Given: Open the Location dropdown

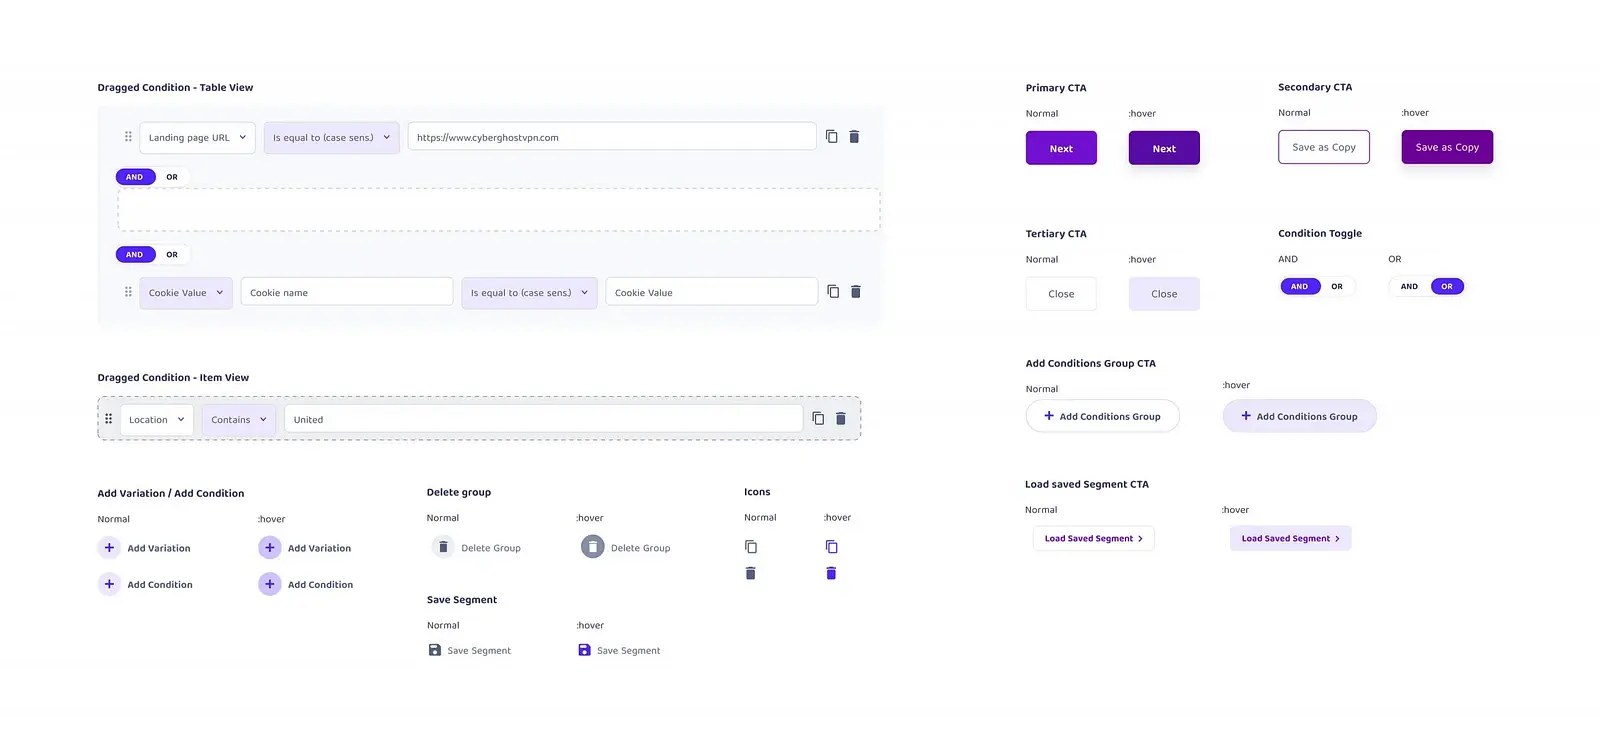Looking at the screenshot, I should (x=157, y=420).
